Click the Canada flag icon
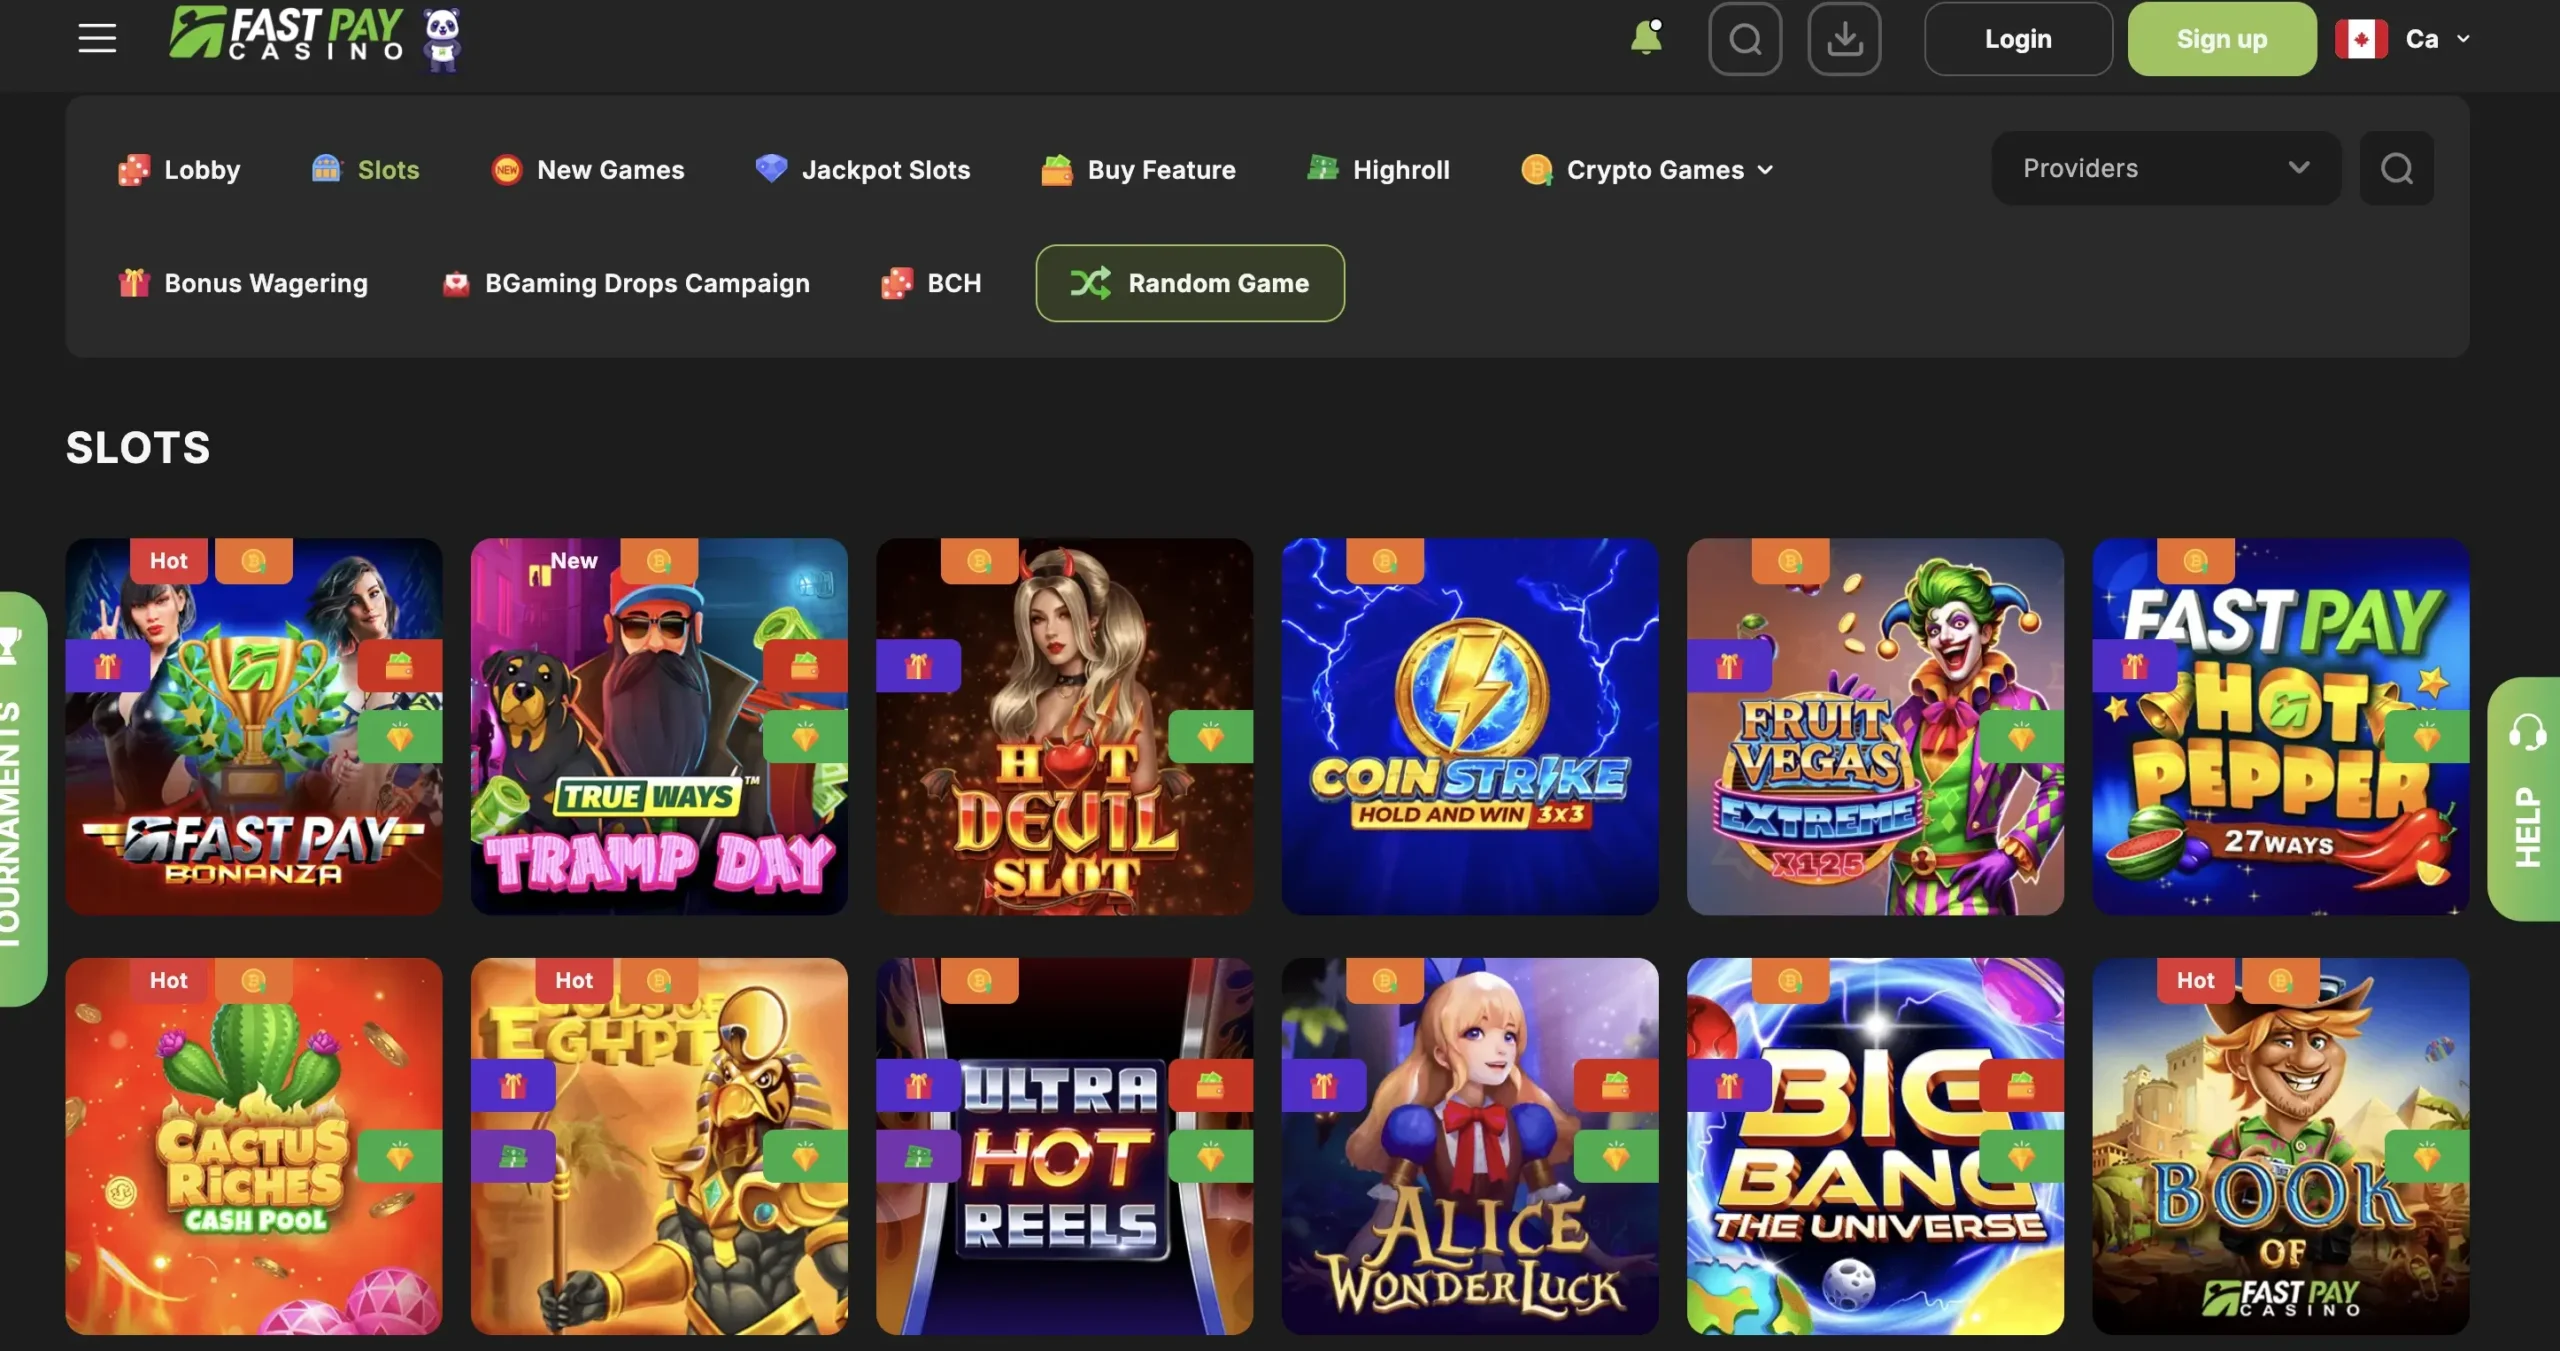Image resolution: width=2560 pixels, height=1351 pixels. 2361,39
